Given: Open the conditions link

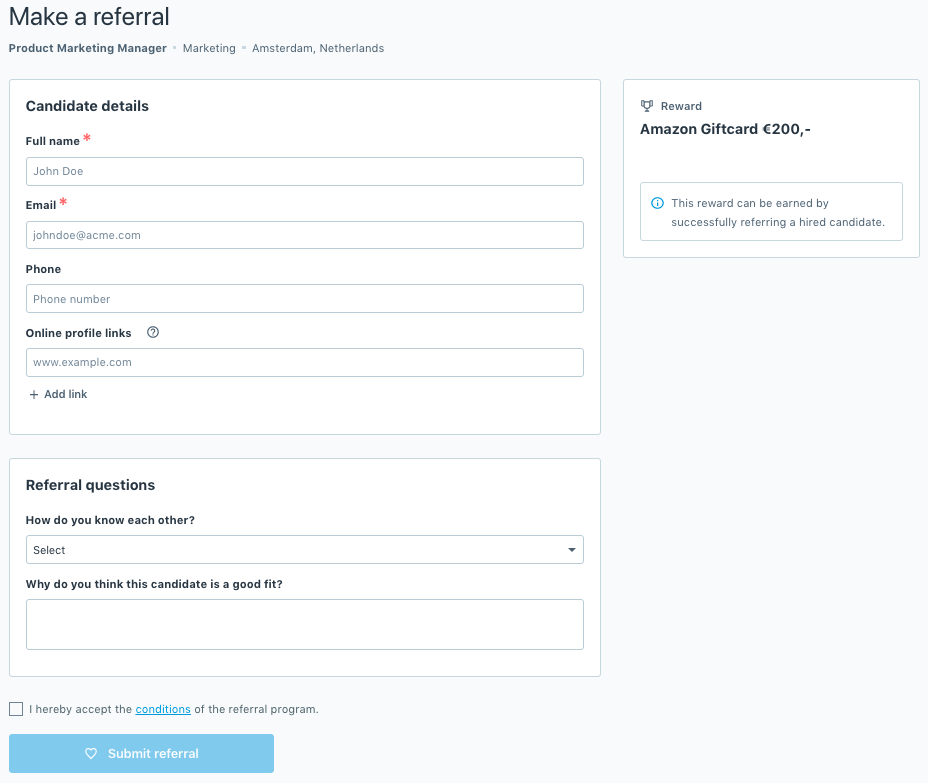Looking at the screenshot, I should pyautogui.click(x=163, y=708).
